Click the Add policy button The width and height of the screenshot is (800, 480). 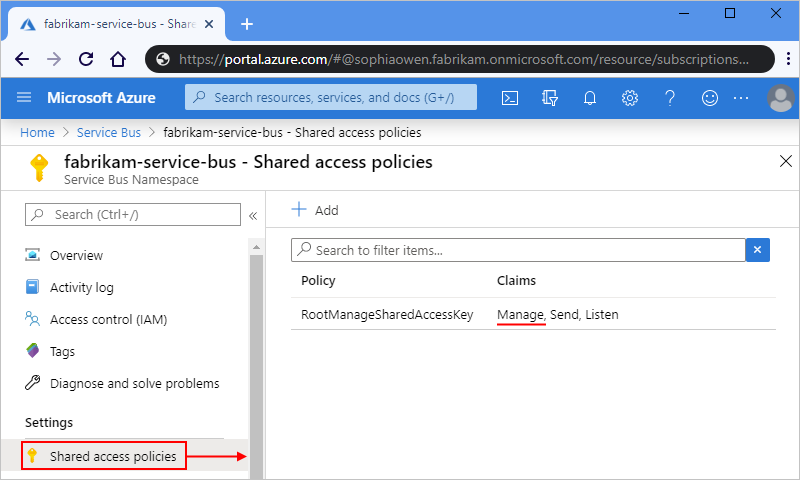(315, 210)
